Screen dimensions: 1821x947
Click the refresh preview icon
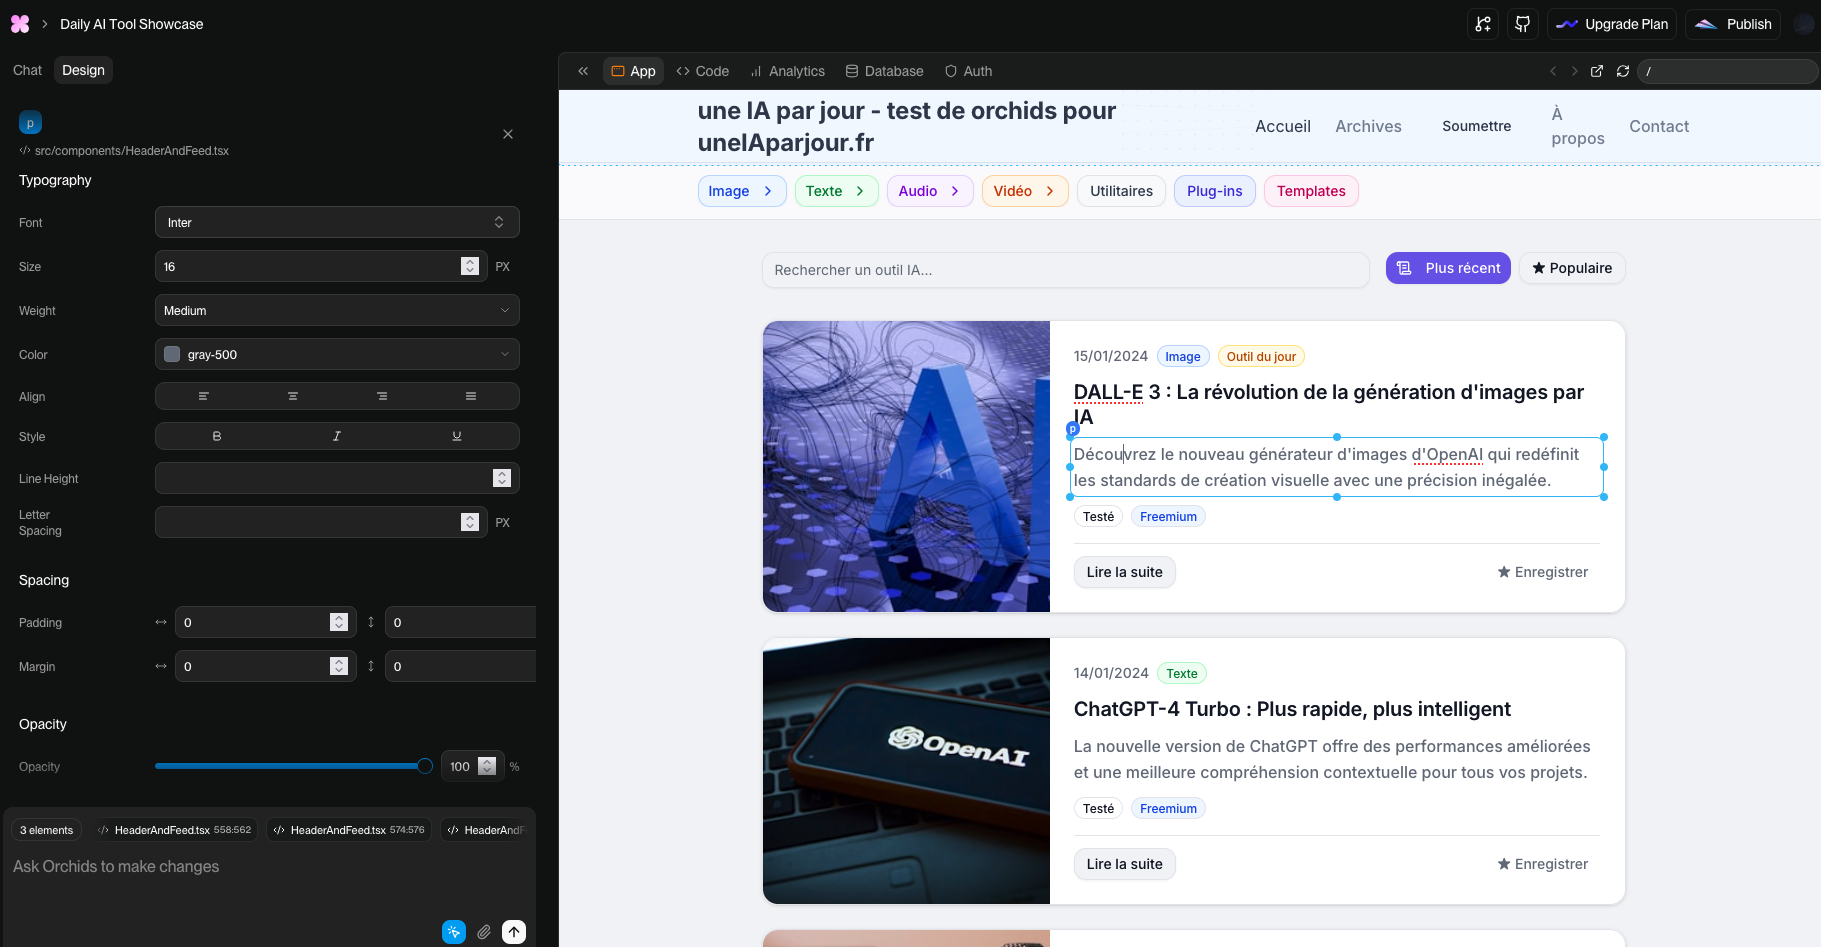pos(1623,71)
